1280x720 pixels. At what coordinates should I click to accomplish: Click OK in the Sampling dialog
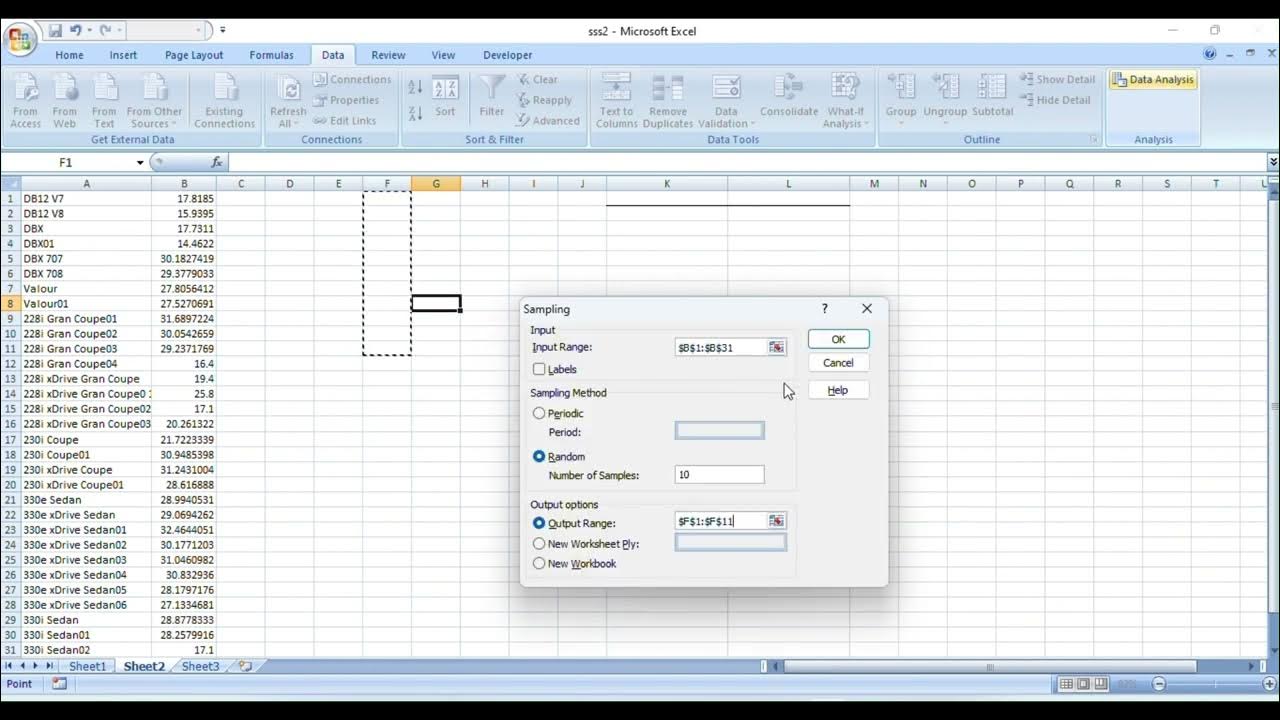pyautogui.click(x=838, y=339)
